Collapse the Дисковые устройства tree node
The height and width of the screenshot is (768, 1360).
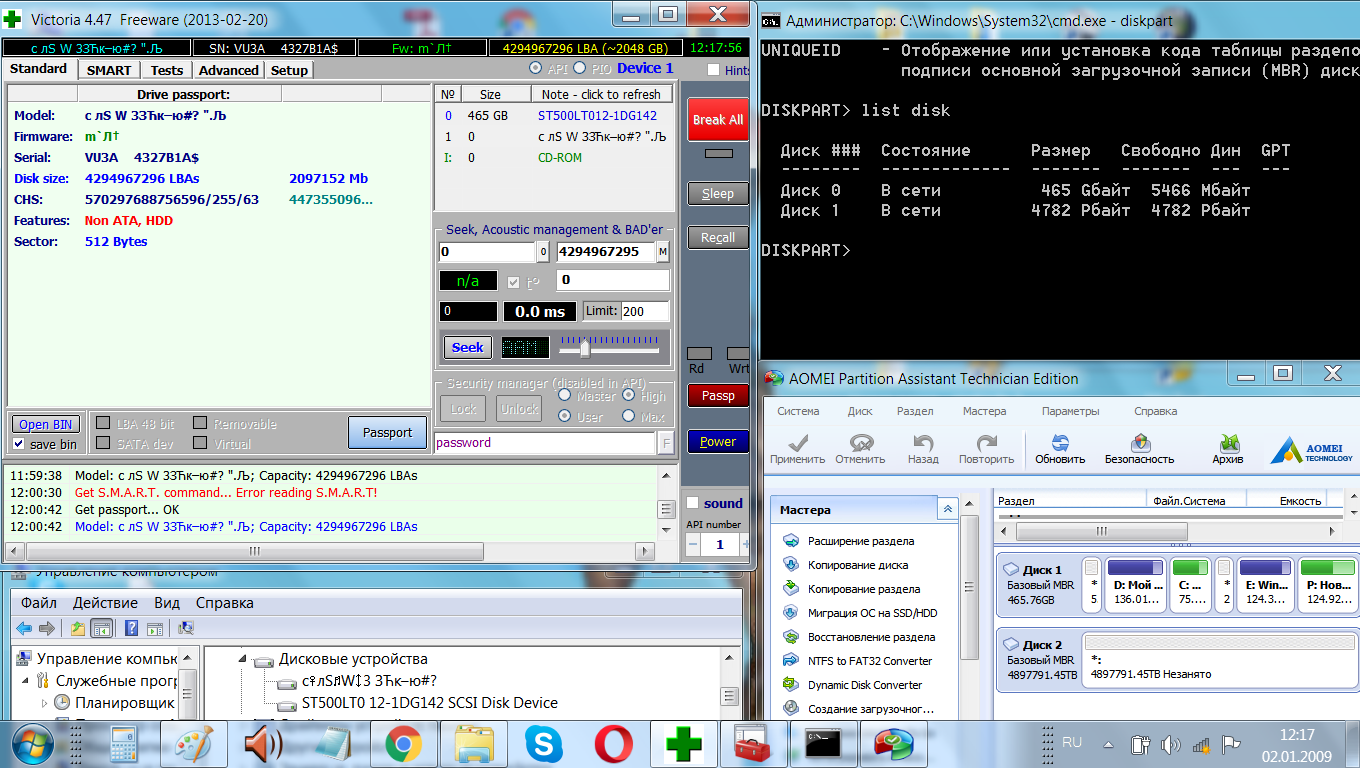242,659
